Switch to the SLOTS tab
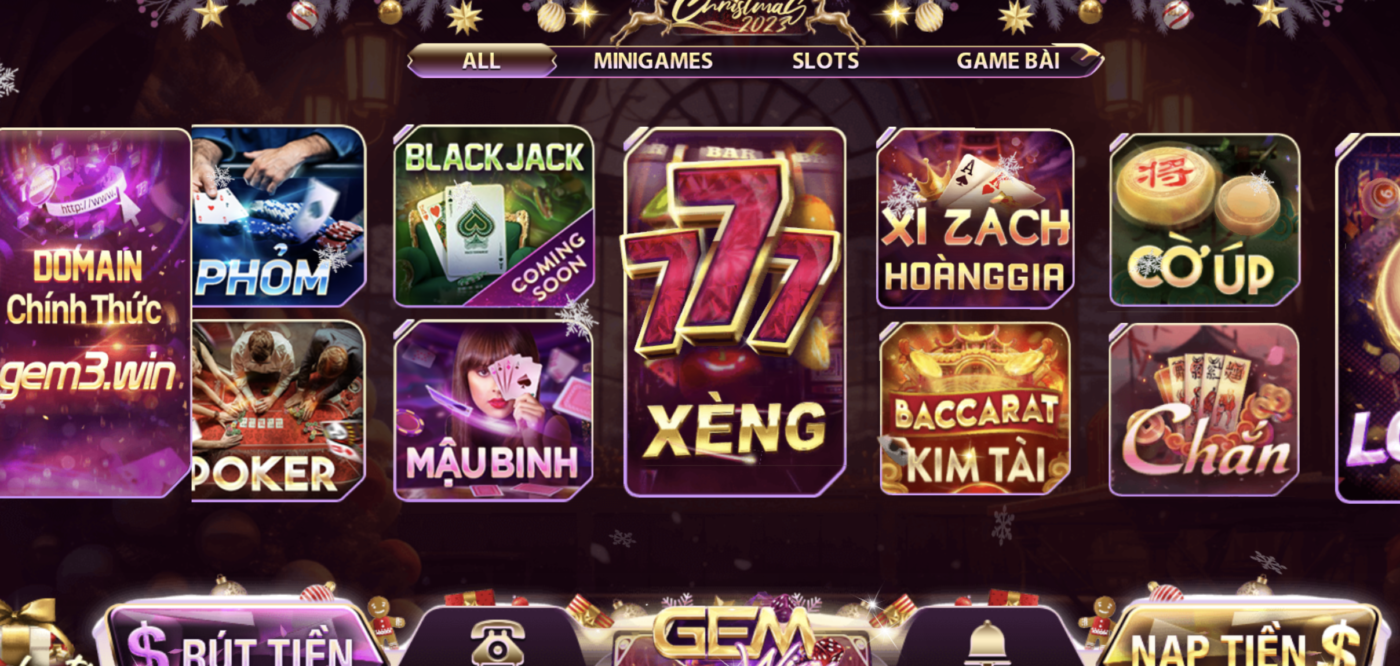 pos(825,61)
